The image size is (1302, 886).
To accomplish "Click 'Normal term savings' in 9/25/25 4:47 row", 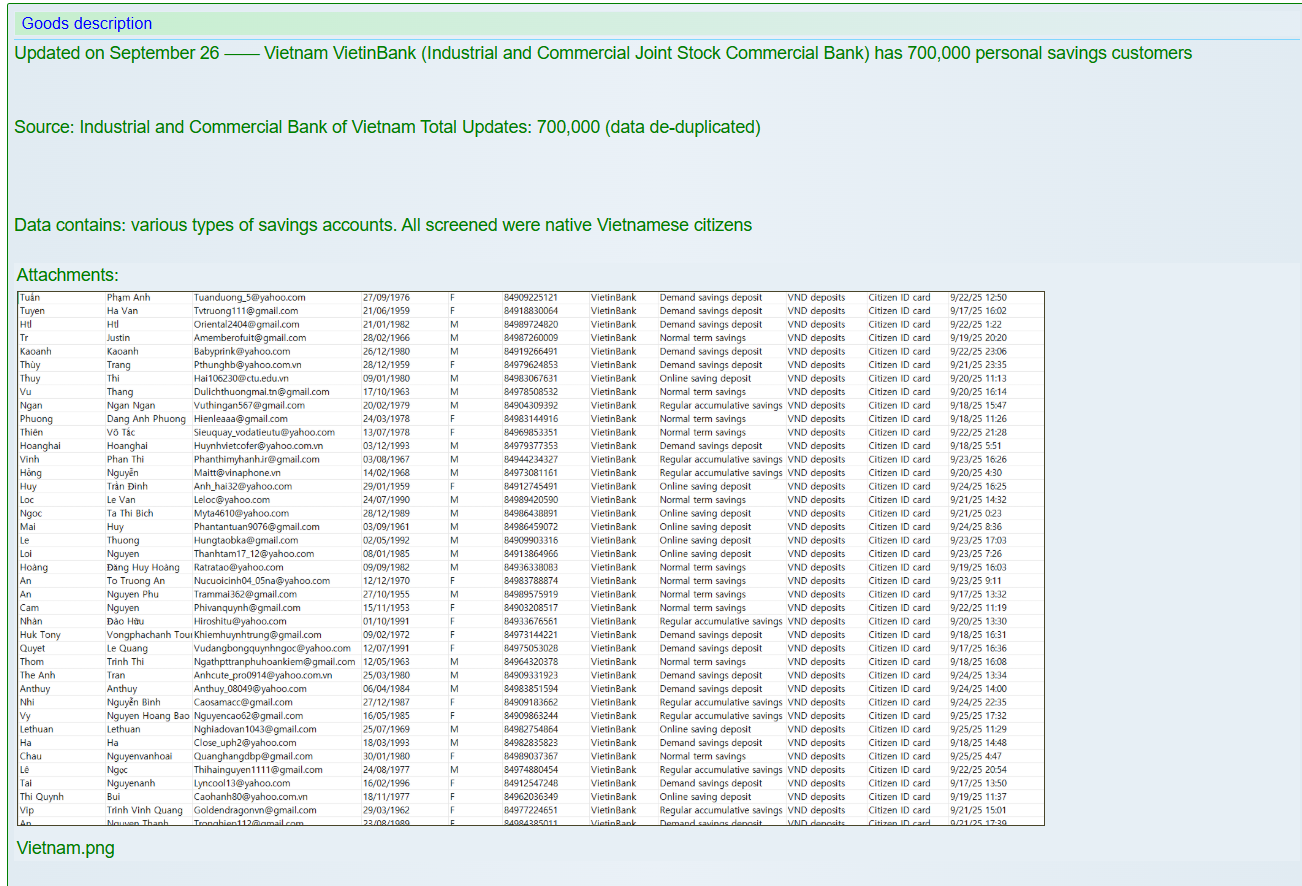I will pyautogui.click(x=702, y=756).
